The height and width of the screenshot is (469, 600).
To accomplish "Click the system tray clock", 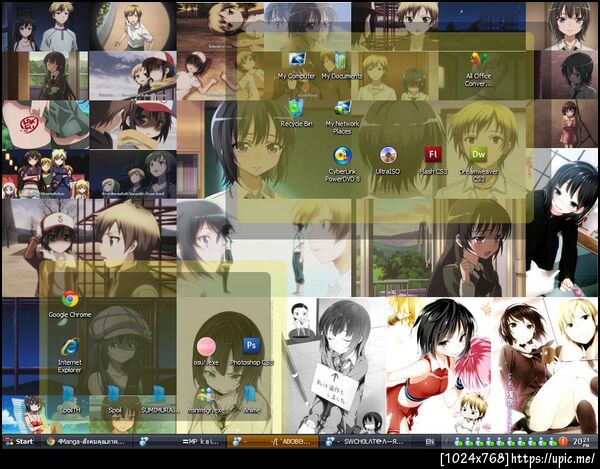I will click(x=581, y=442).
